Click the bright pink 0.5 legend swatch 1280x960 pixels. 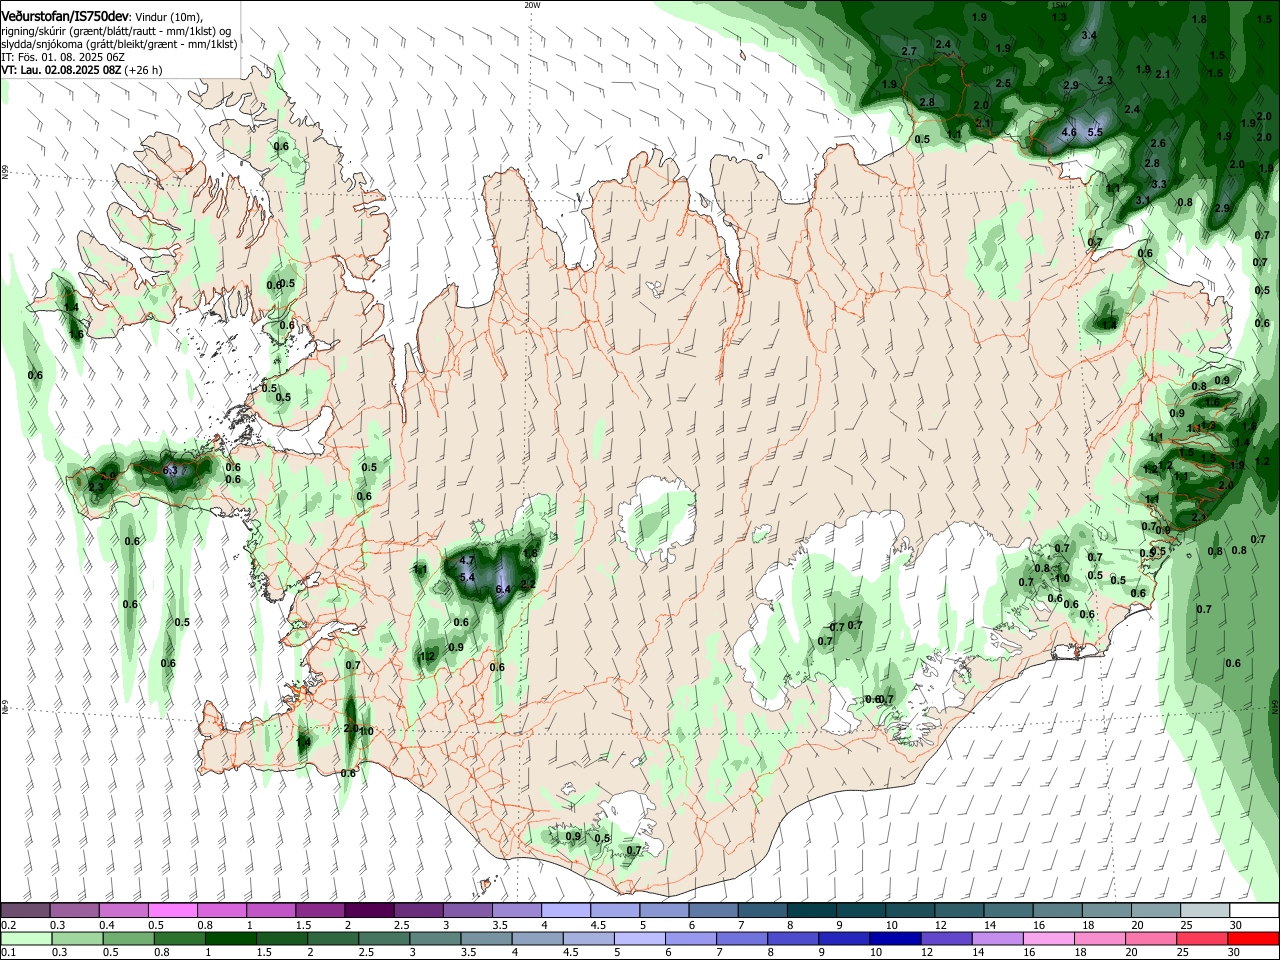pyautogui.click(x=173, y=911)
